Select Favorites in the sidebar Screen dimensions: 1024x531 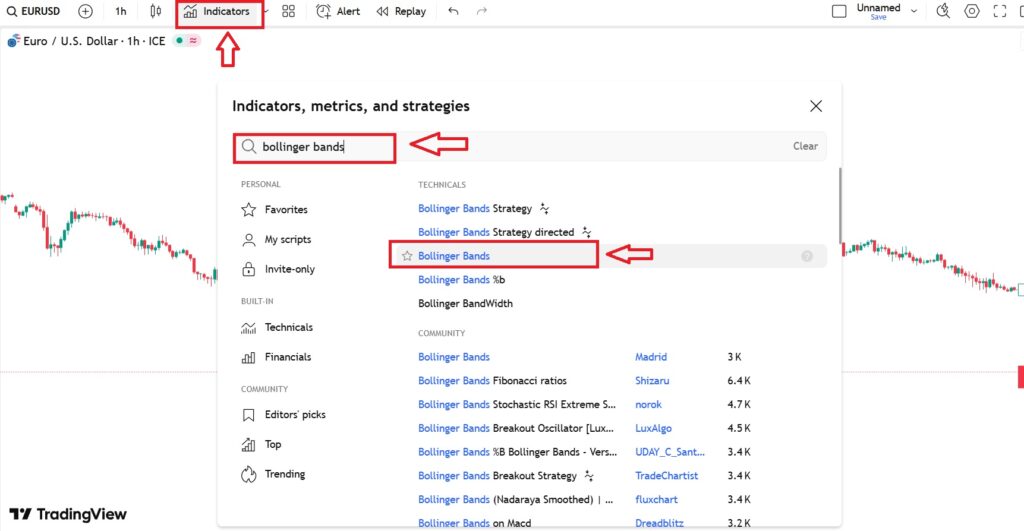[286, 210]
